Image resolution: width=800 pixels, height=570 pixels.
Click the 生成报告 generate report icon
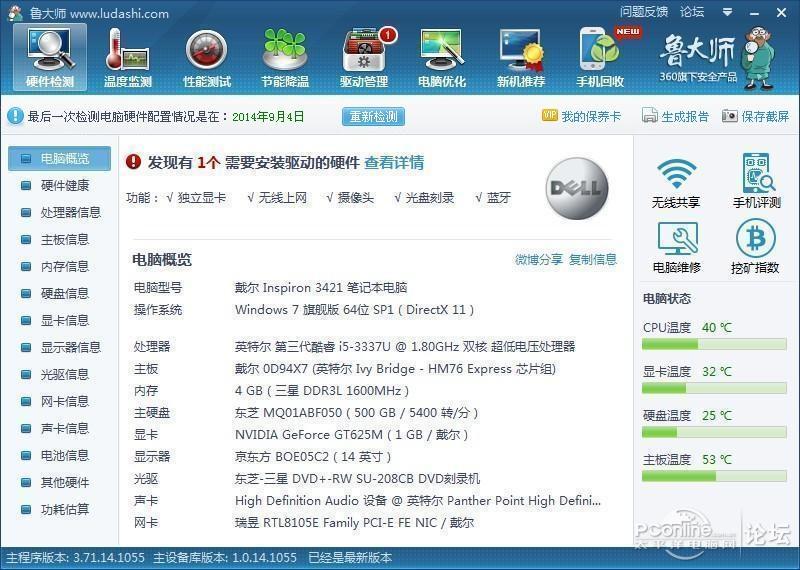click(649, 116)
